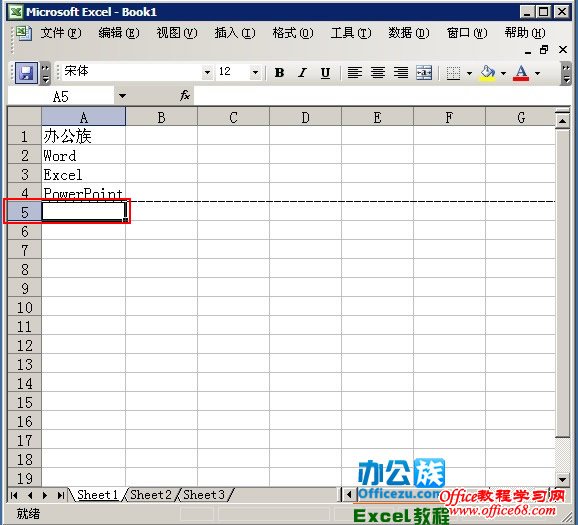The image size is (578, 525).
Task: Align text right
Action: coord(401,73)
